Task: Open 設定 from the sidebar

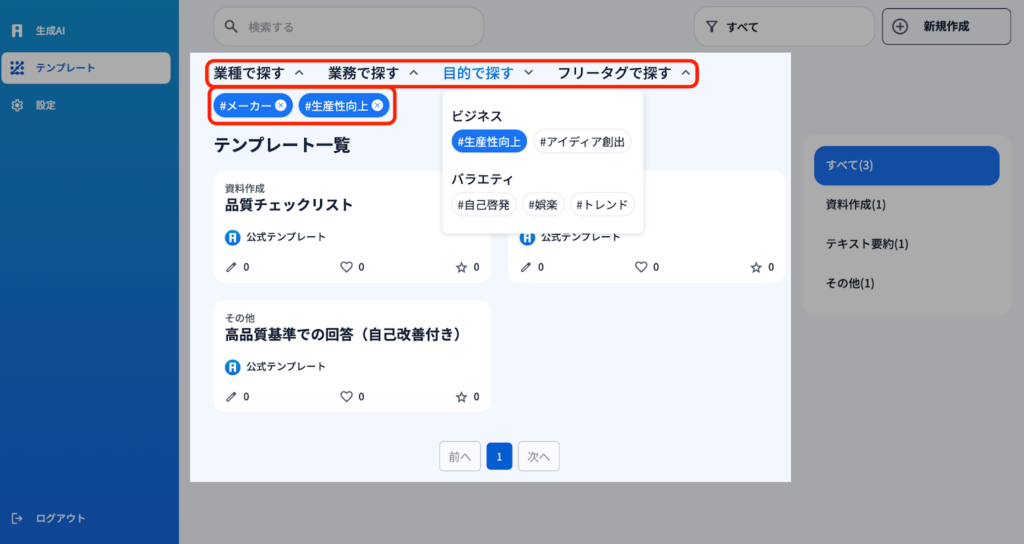Action: tap(45, 105)
